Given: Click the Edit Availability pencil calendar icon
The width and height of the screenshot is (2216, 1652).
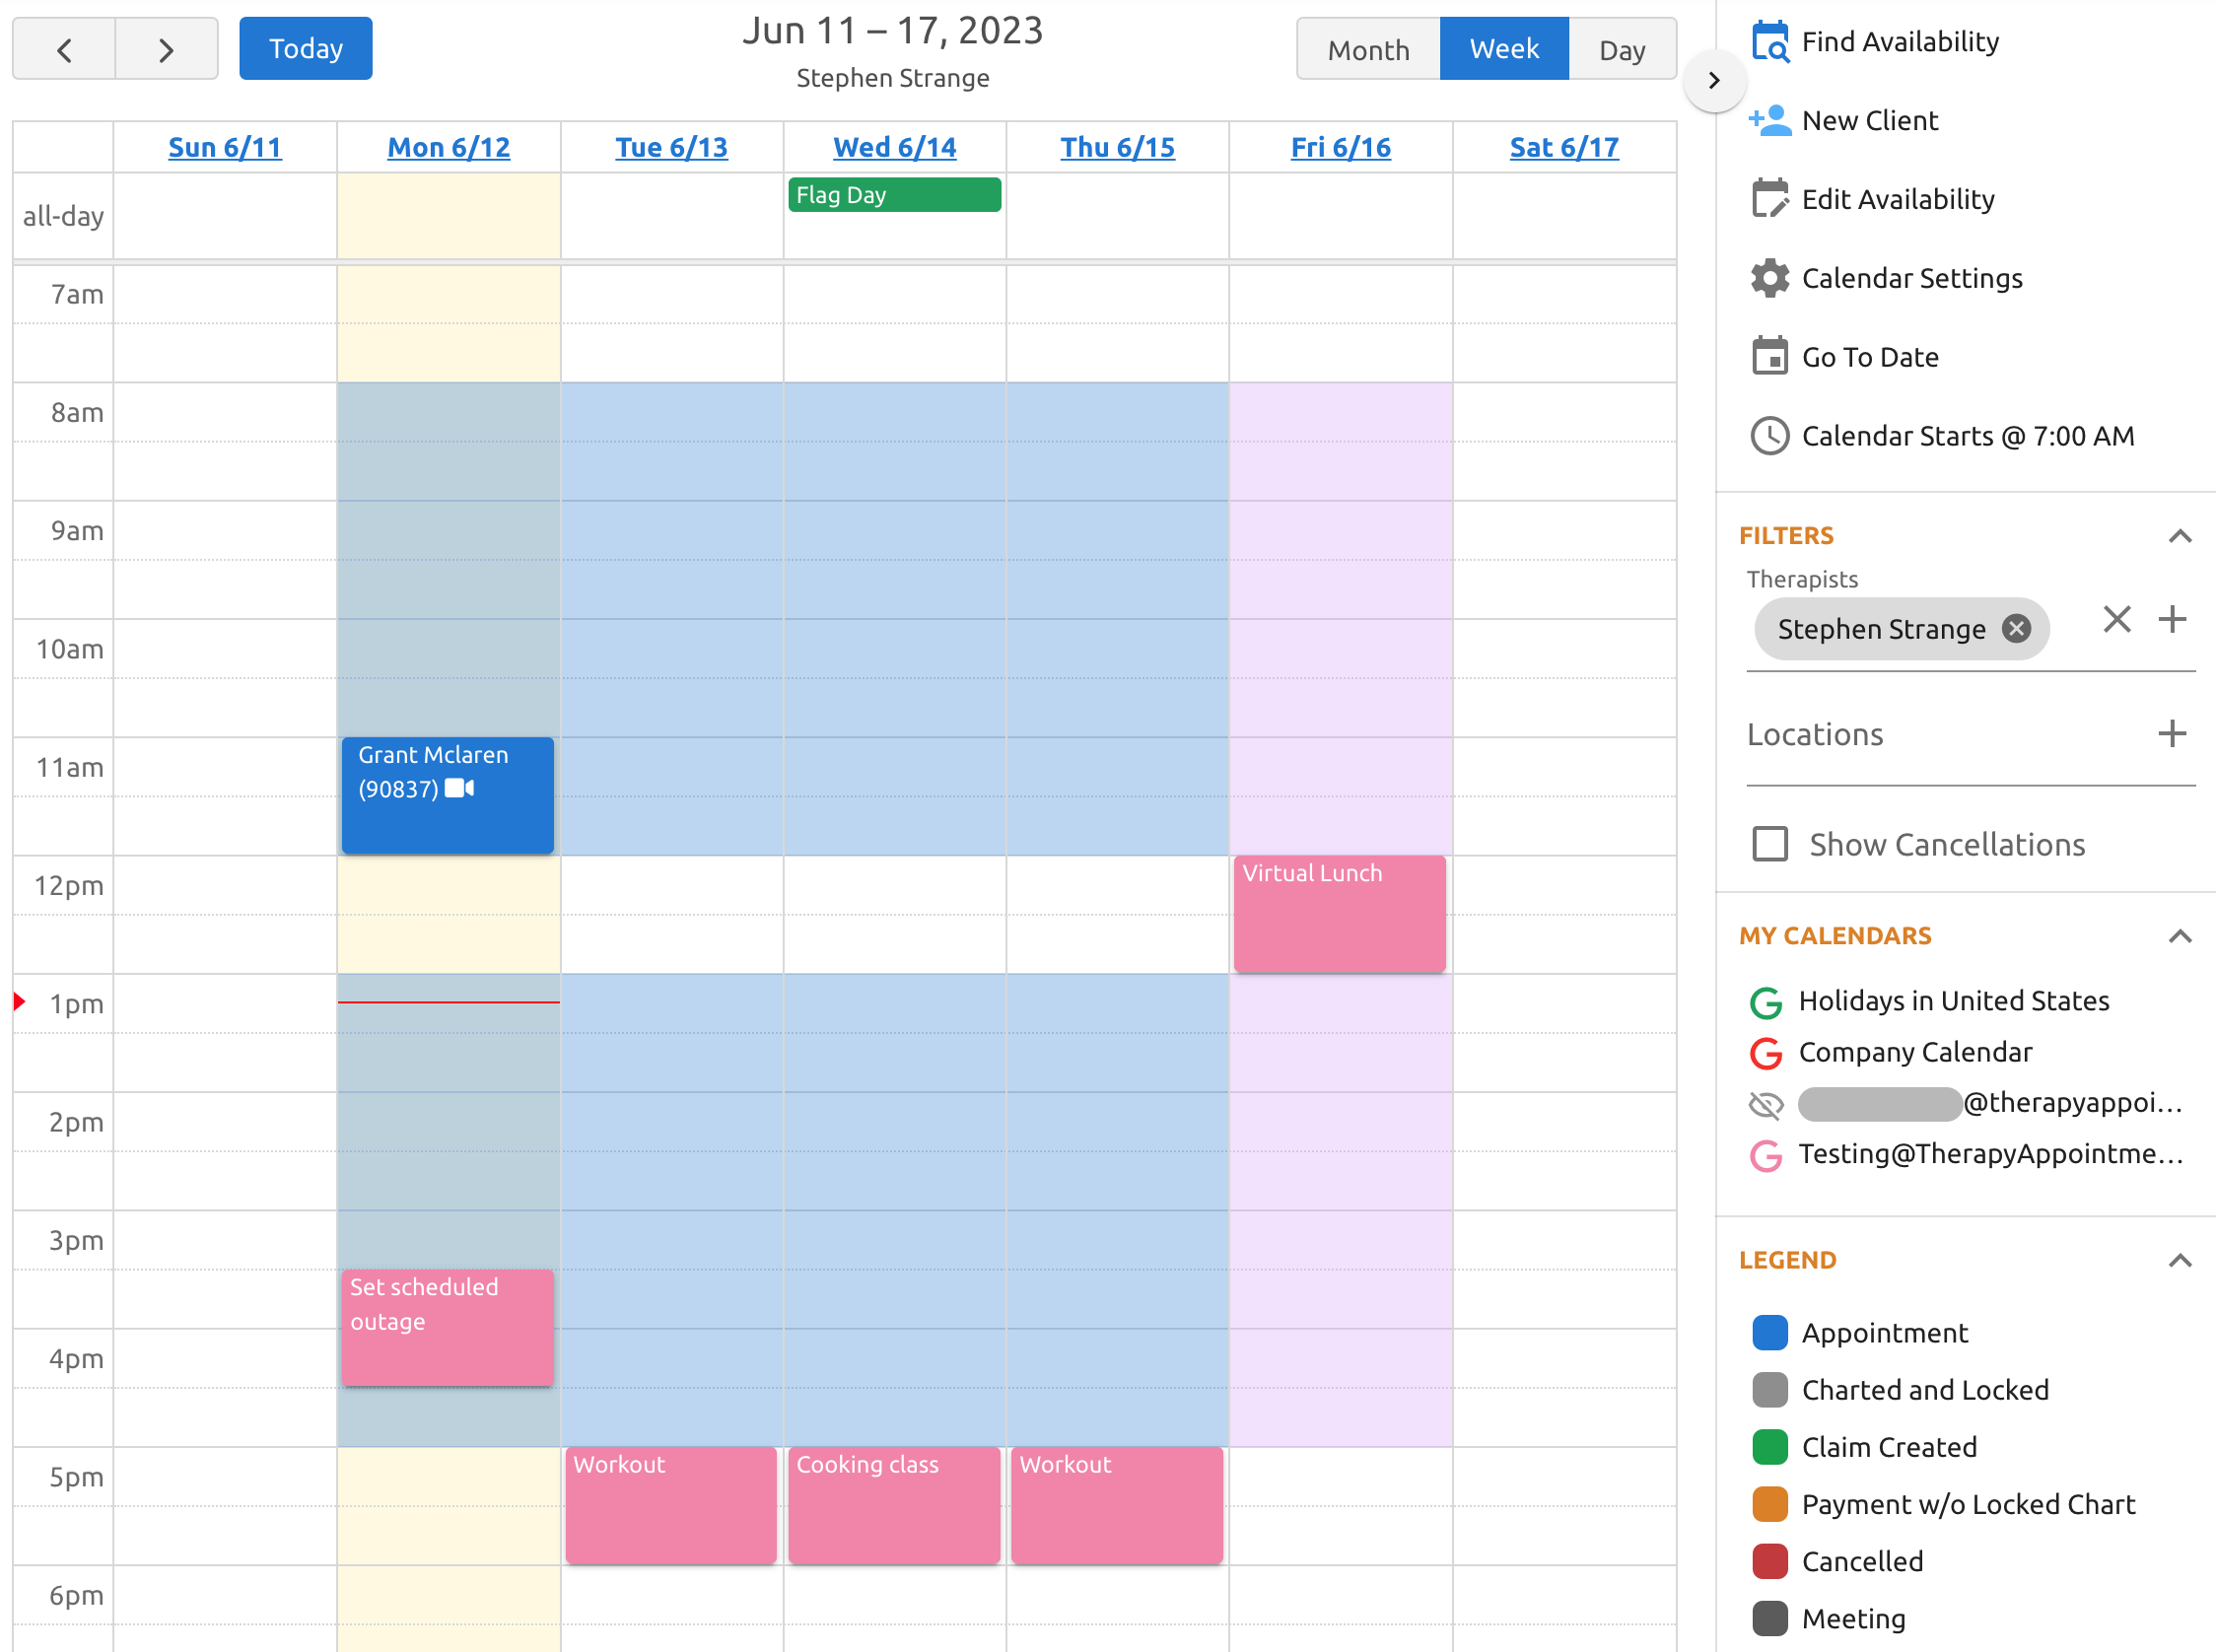Looking at the screenshot, I should (x=1770, y=199).
